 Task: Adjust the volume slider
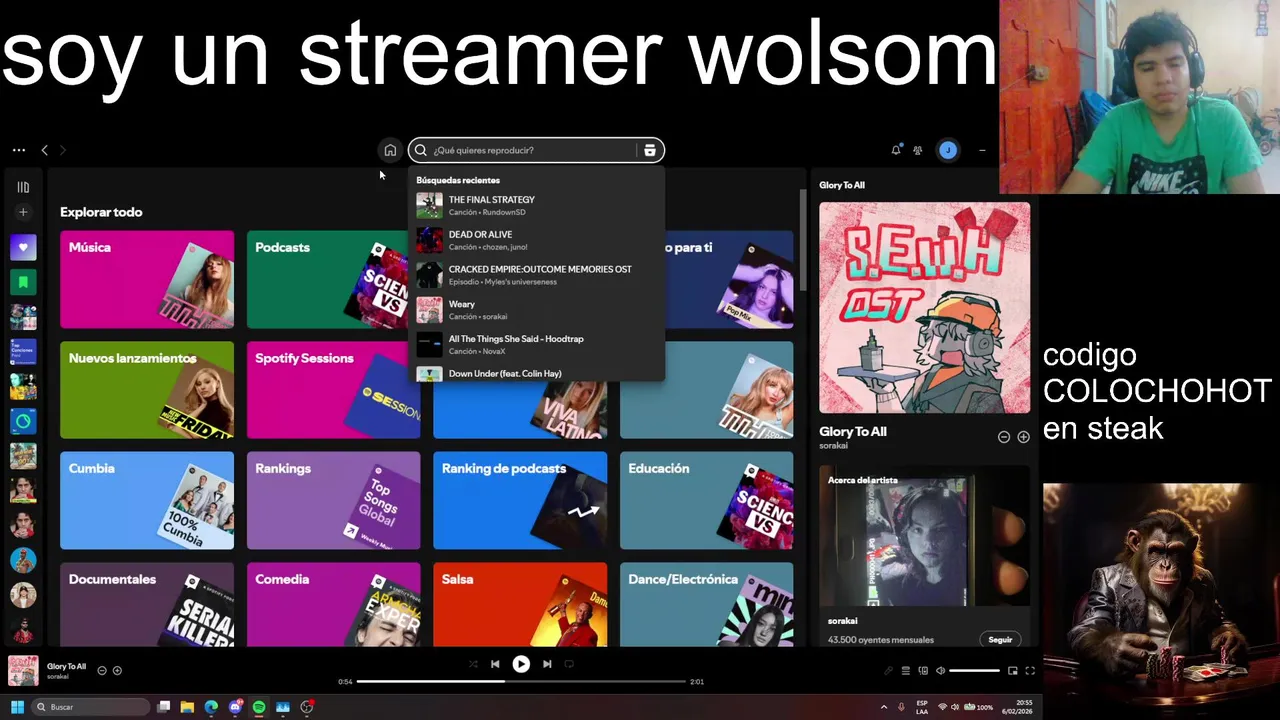(x=974, y=671)
